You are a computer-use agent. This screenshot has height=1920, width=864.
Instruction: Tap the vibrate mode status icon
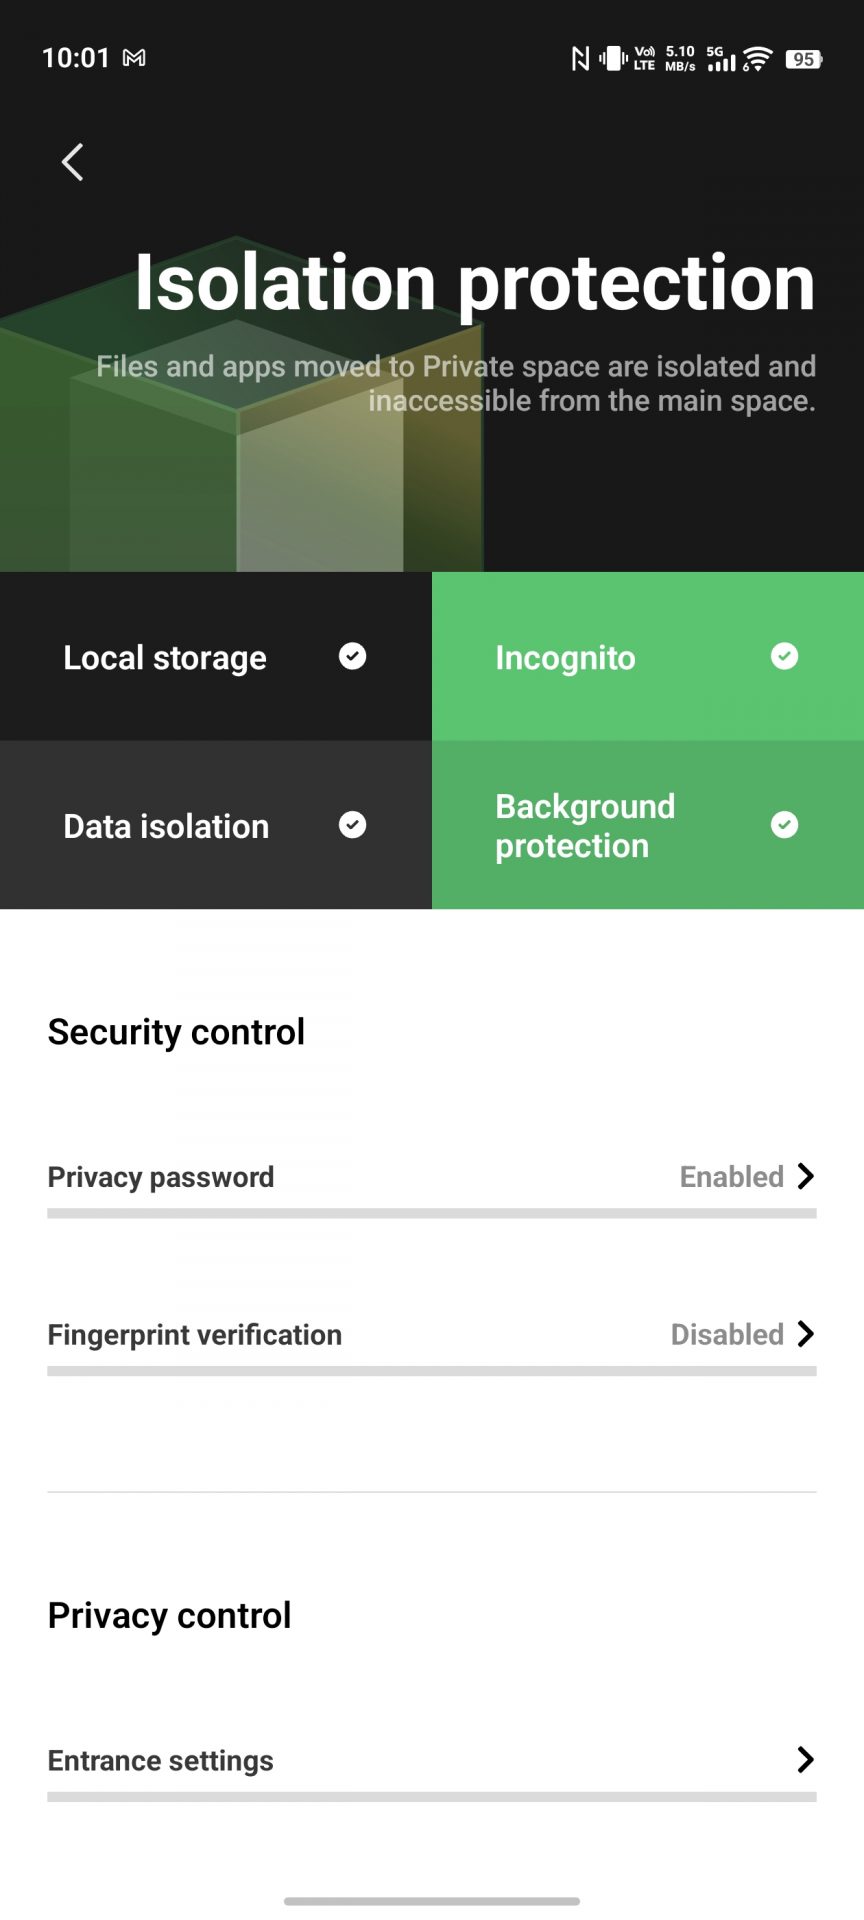pyautogui.click(x=613, y=59)
